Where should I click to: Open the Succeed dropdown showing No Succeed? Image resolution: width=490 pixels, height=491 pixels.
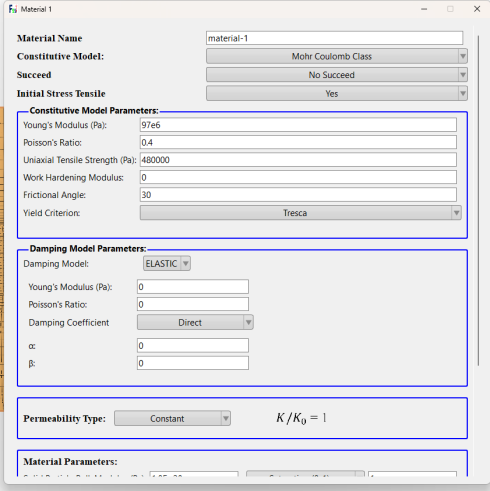pos(337,75)
